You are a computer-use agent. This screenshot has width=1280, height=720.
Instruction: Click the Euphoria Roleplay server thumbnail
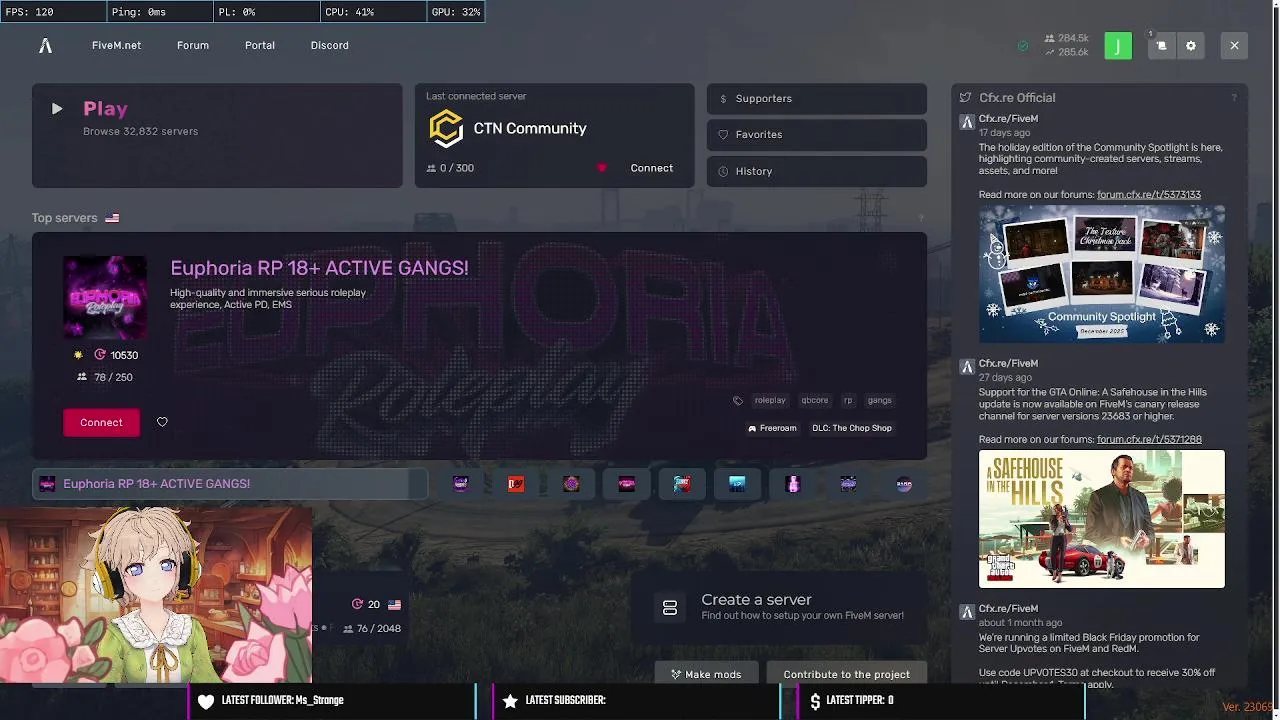pos(105,298)
